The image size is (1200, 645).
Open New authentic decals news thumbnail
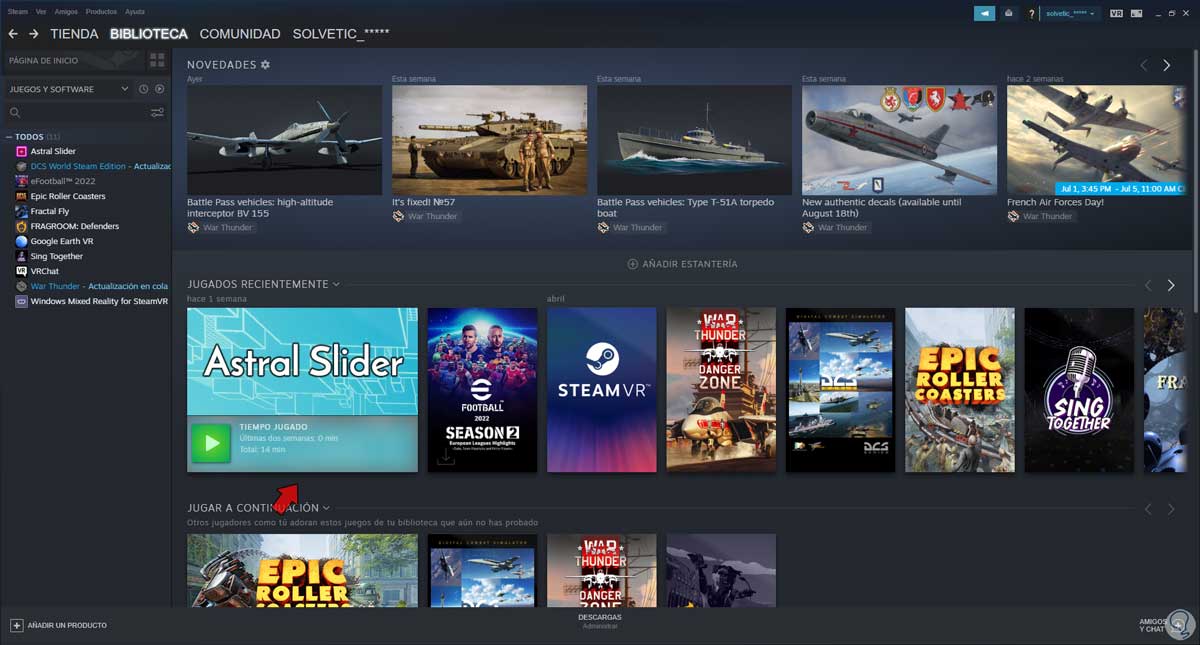(x=899, y=140)
